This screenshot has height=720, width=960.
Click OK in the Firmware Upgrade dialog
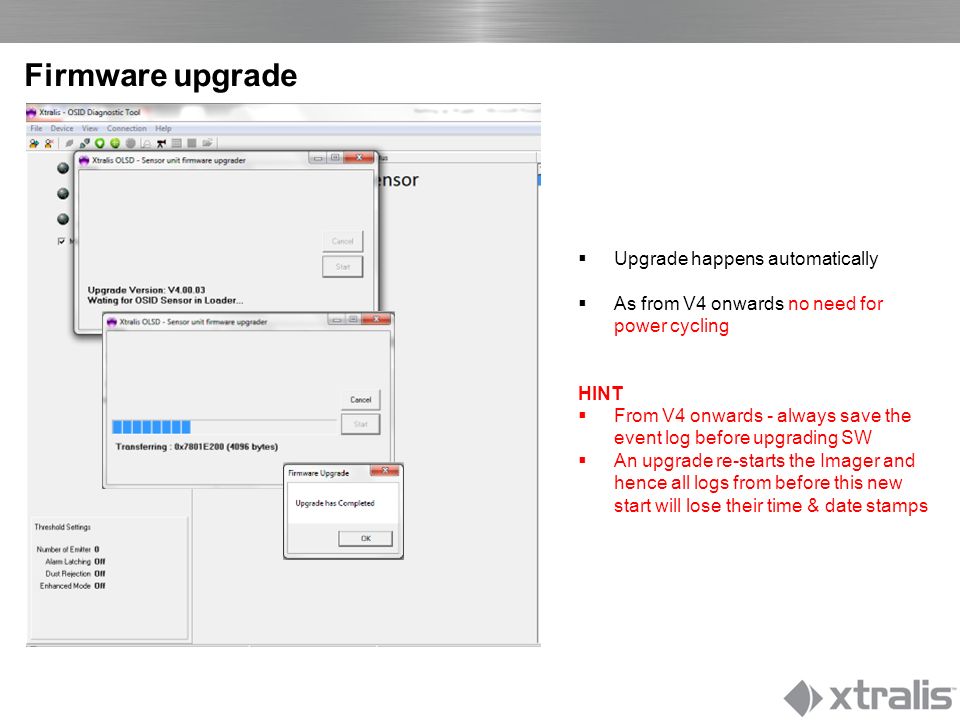pyautogui.click(x=366, y=539)
